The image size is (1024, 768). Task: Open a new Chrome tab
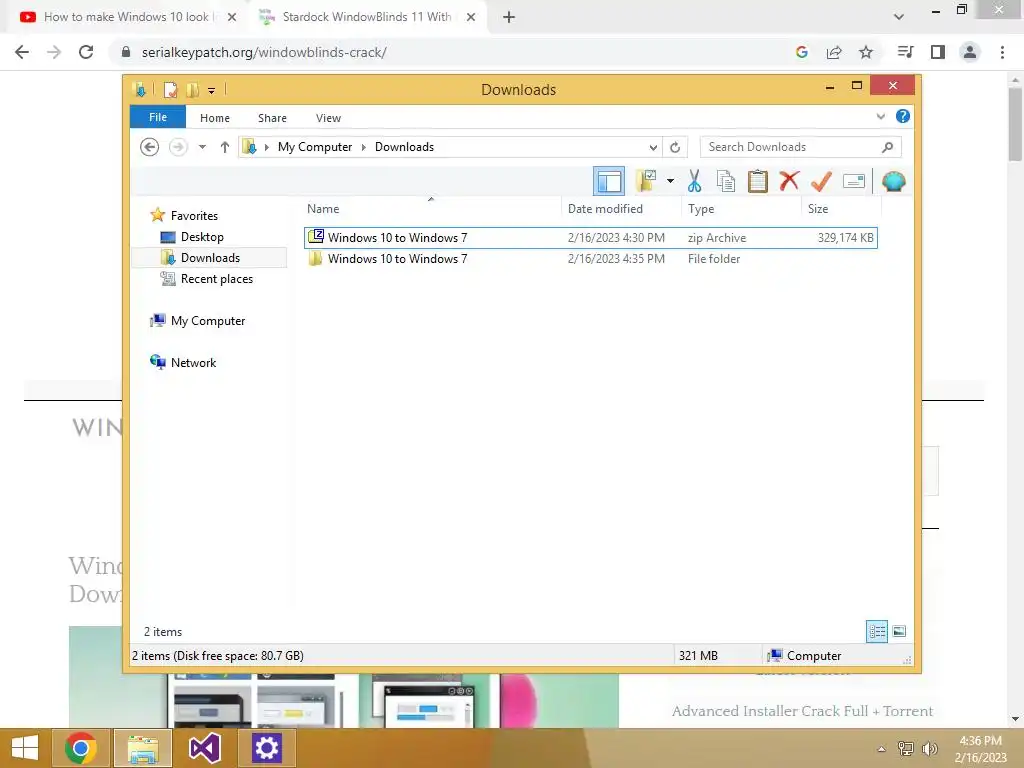(509, 17)
